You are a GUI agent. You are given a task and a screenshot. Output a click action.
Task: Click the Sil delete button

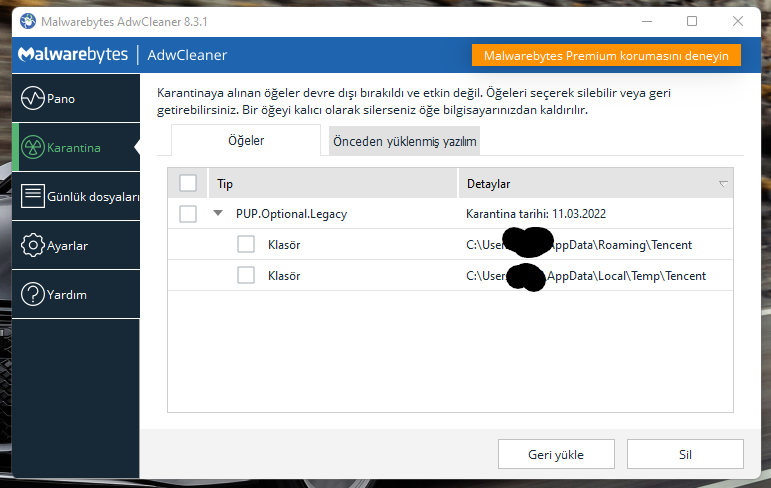[685, 454]
